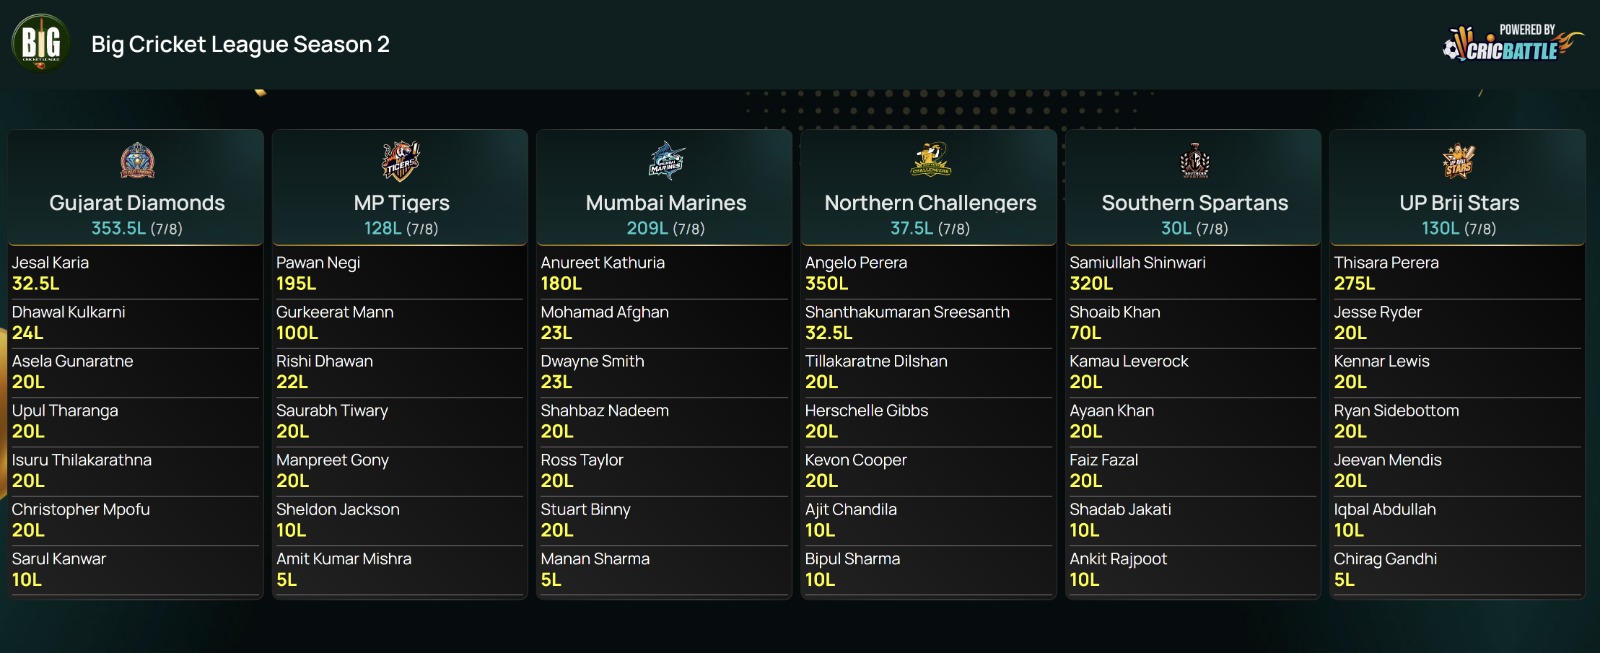Select the Gujarat Diamonds team crest

pyautogui.click(x=137, y=161)
